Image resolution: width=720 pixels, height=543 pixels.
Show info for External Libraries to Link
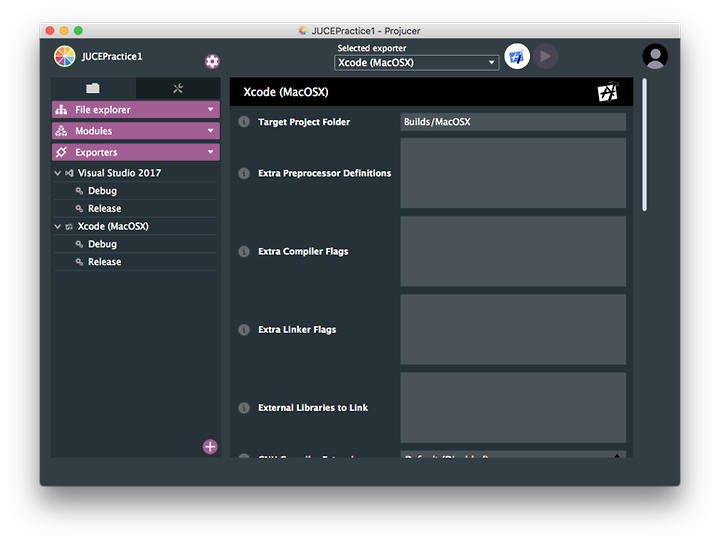pyautogui.click(x=244, y=408)
